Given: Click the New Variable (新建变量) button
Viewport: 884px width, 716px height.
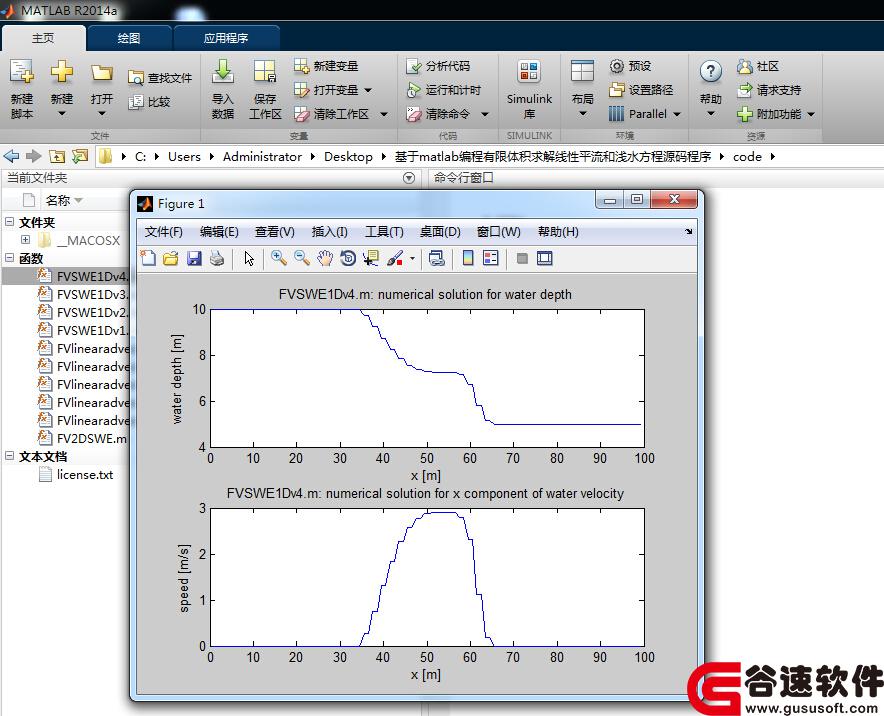Looking at the screenshot, I should tap(326, 66).
